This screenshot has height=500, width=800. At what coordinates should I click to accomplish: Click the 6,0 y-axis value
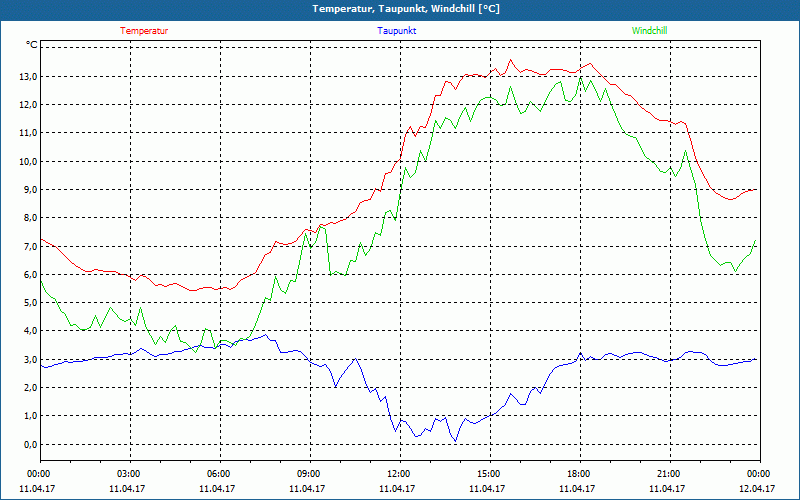click(31, 274)
